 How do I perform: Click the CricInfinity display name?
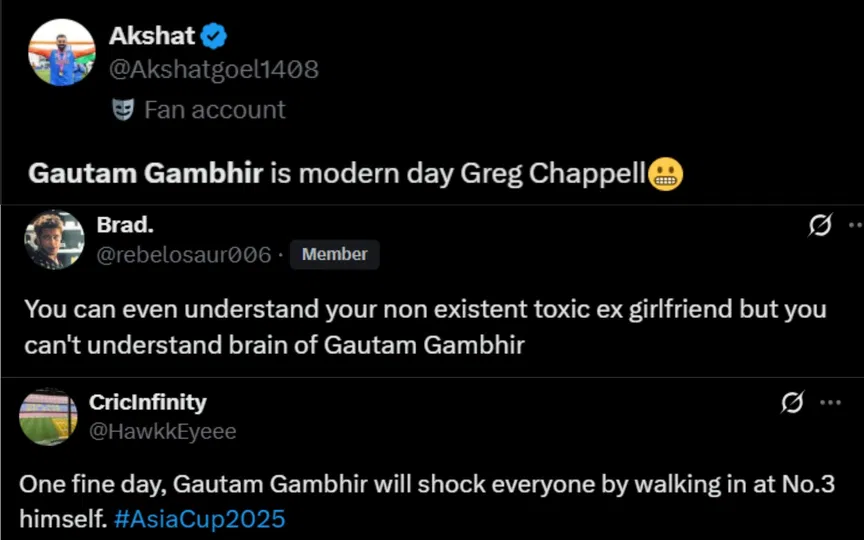click(x=147, y=402)
